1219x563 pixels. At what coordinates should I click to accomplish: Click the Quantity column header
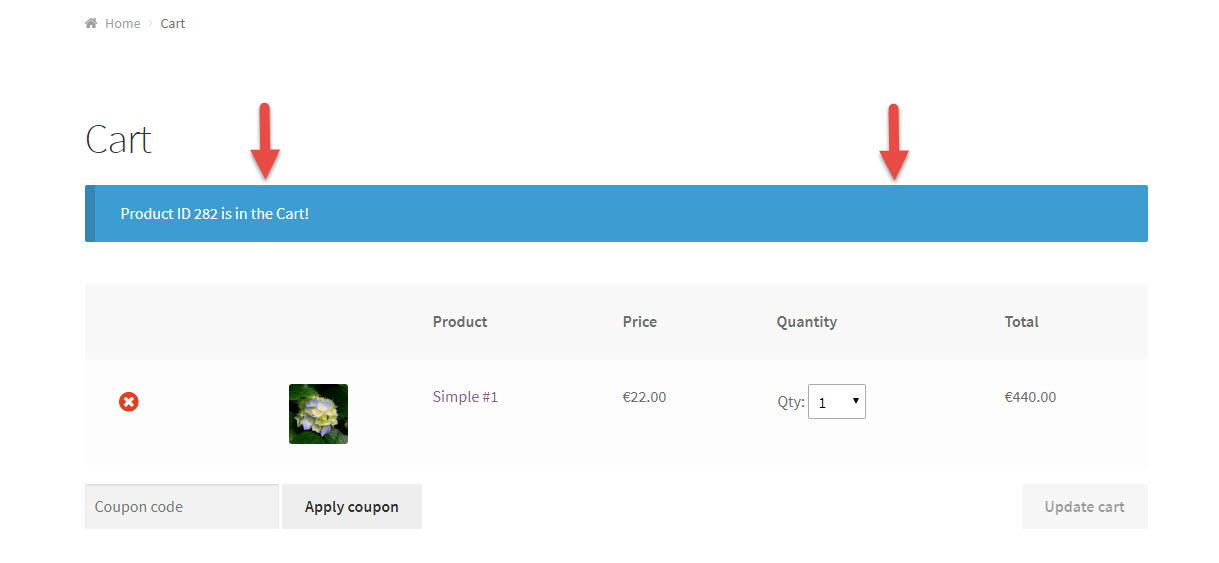[806, 322]
